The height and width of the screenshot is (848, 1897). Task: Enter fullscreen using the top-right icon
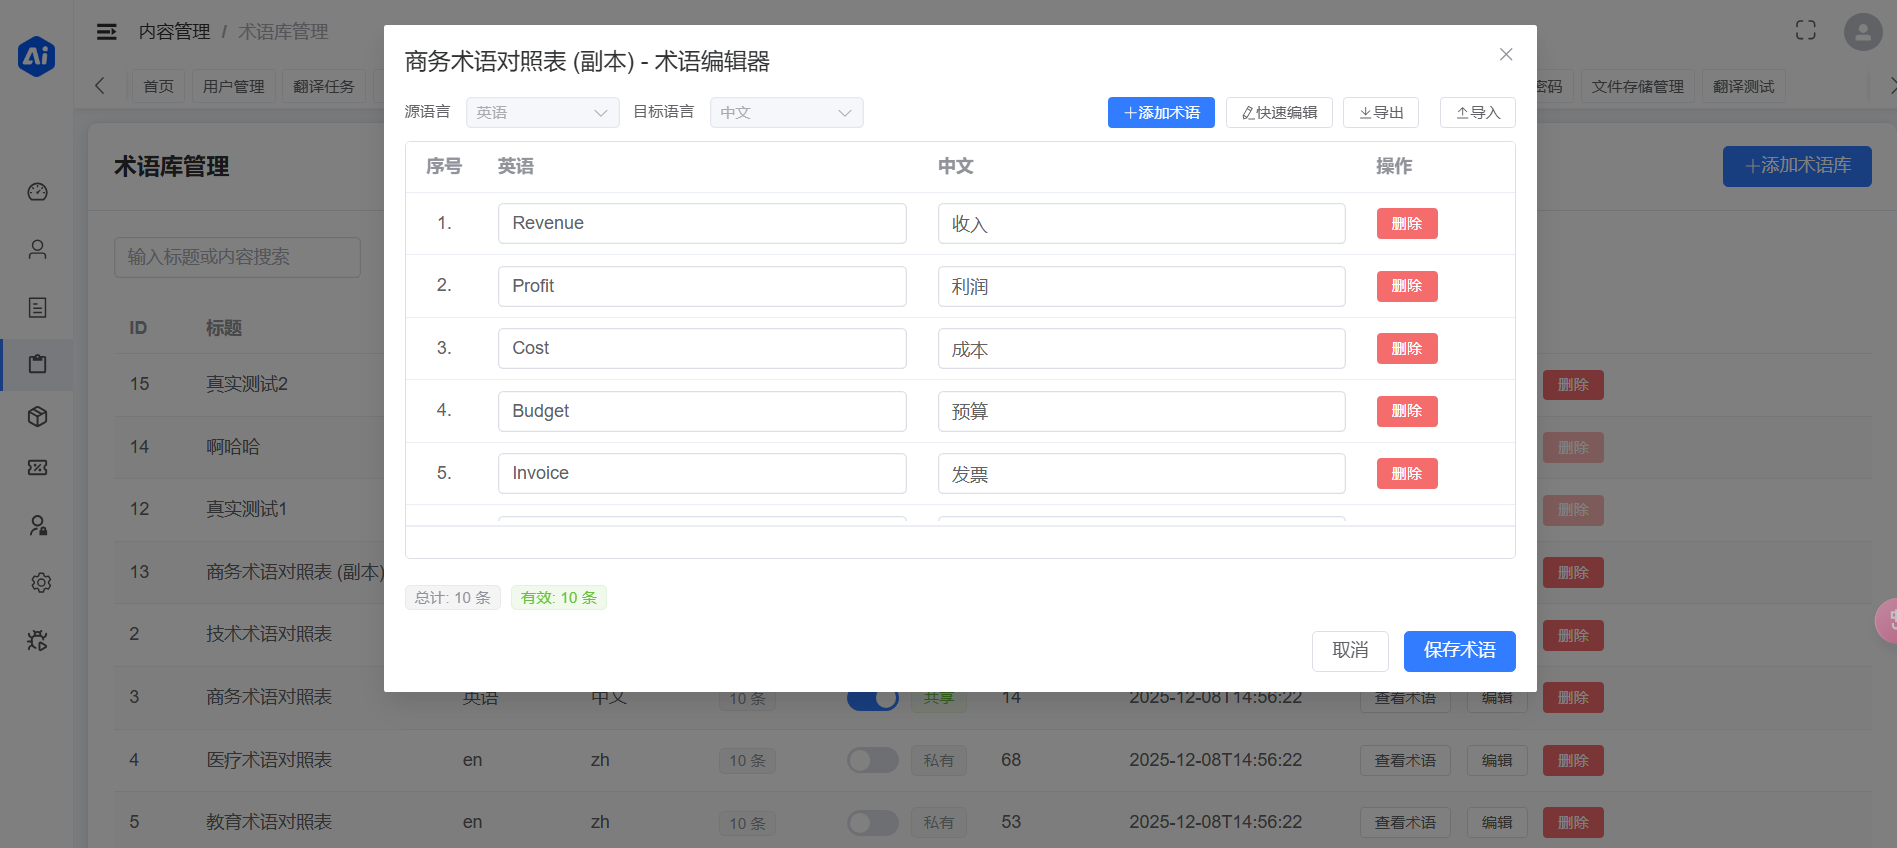pyautogui.click(x=1805, y=31)
